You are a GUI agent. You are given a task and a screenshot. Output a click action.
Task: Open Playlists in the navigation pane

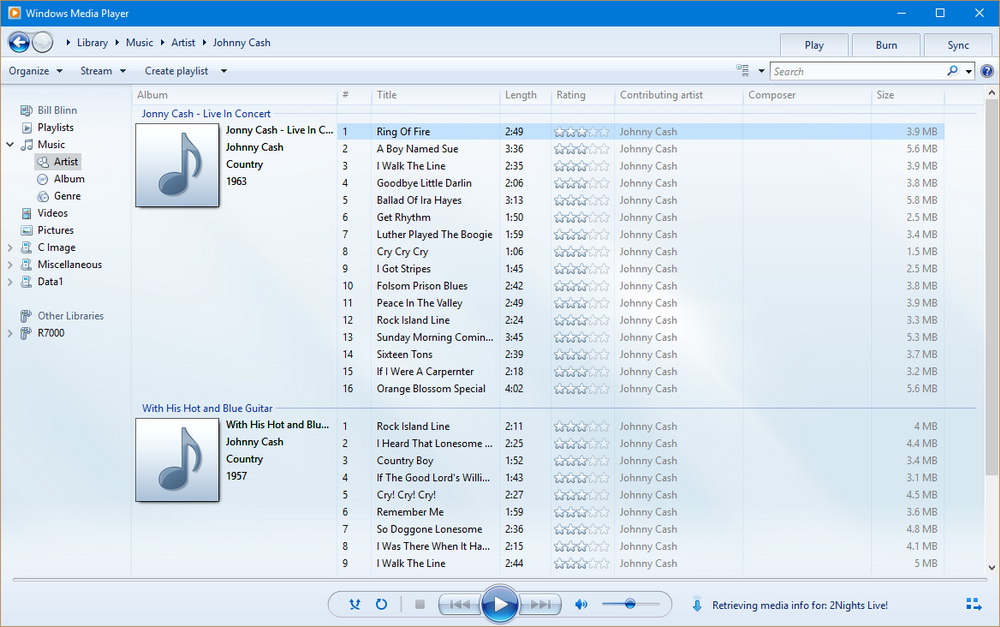[55, 128]
